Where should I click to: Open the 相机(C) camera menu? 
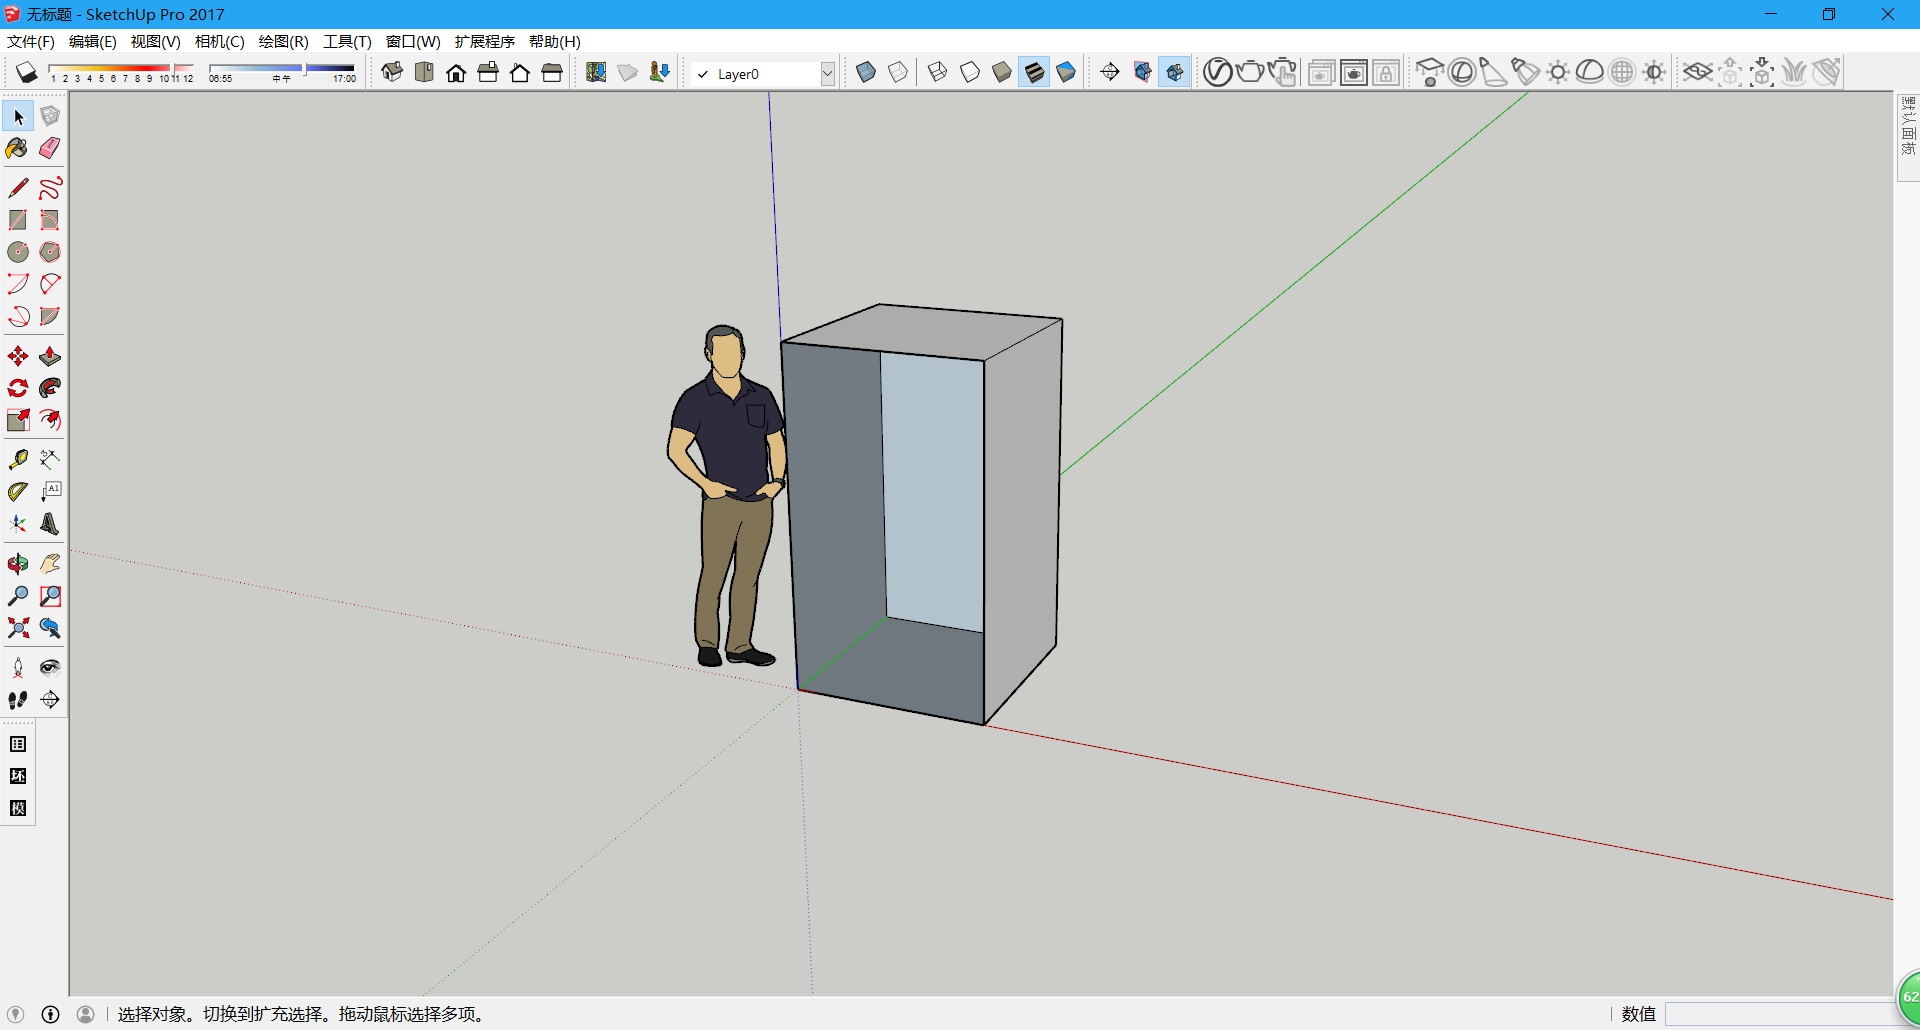219,41
